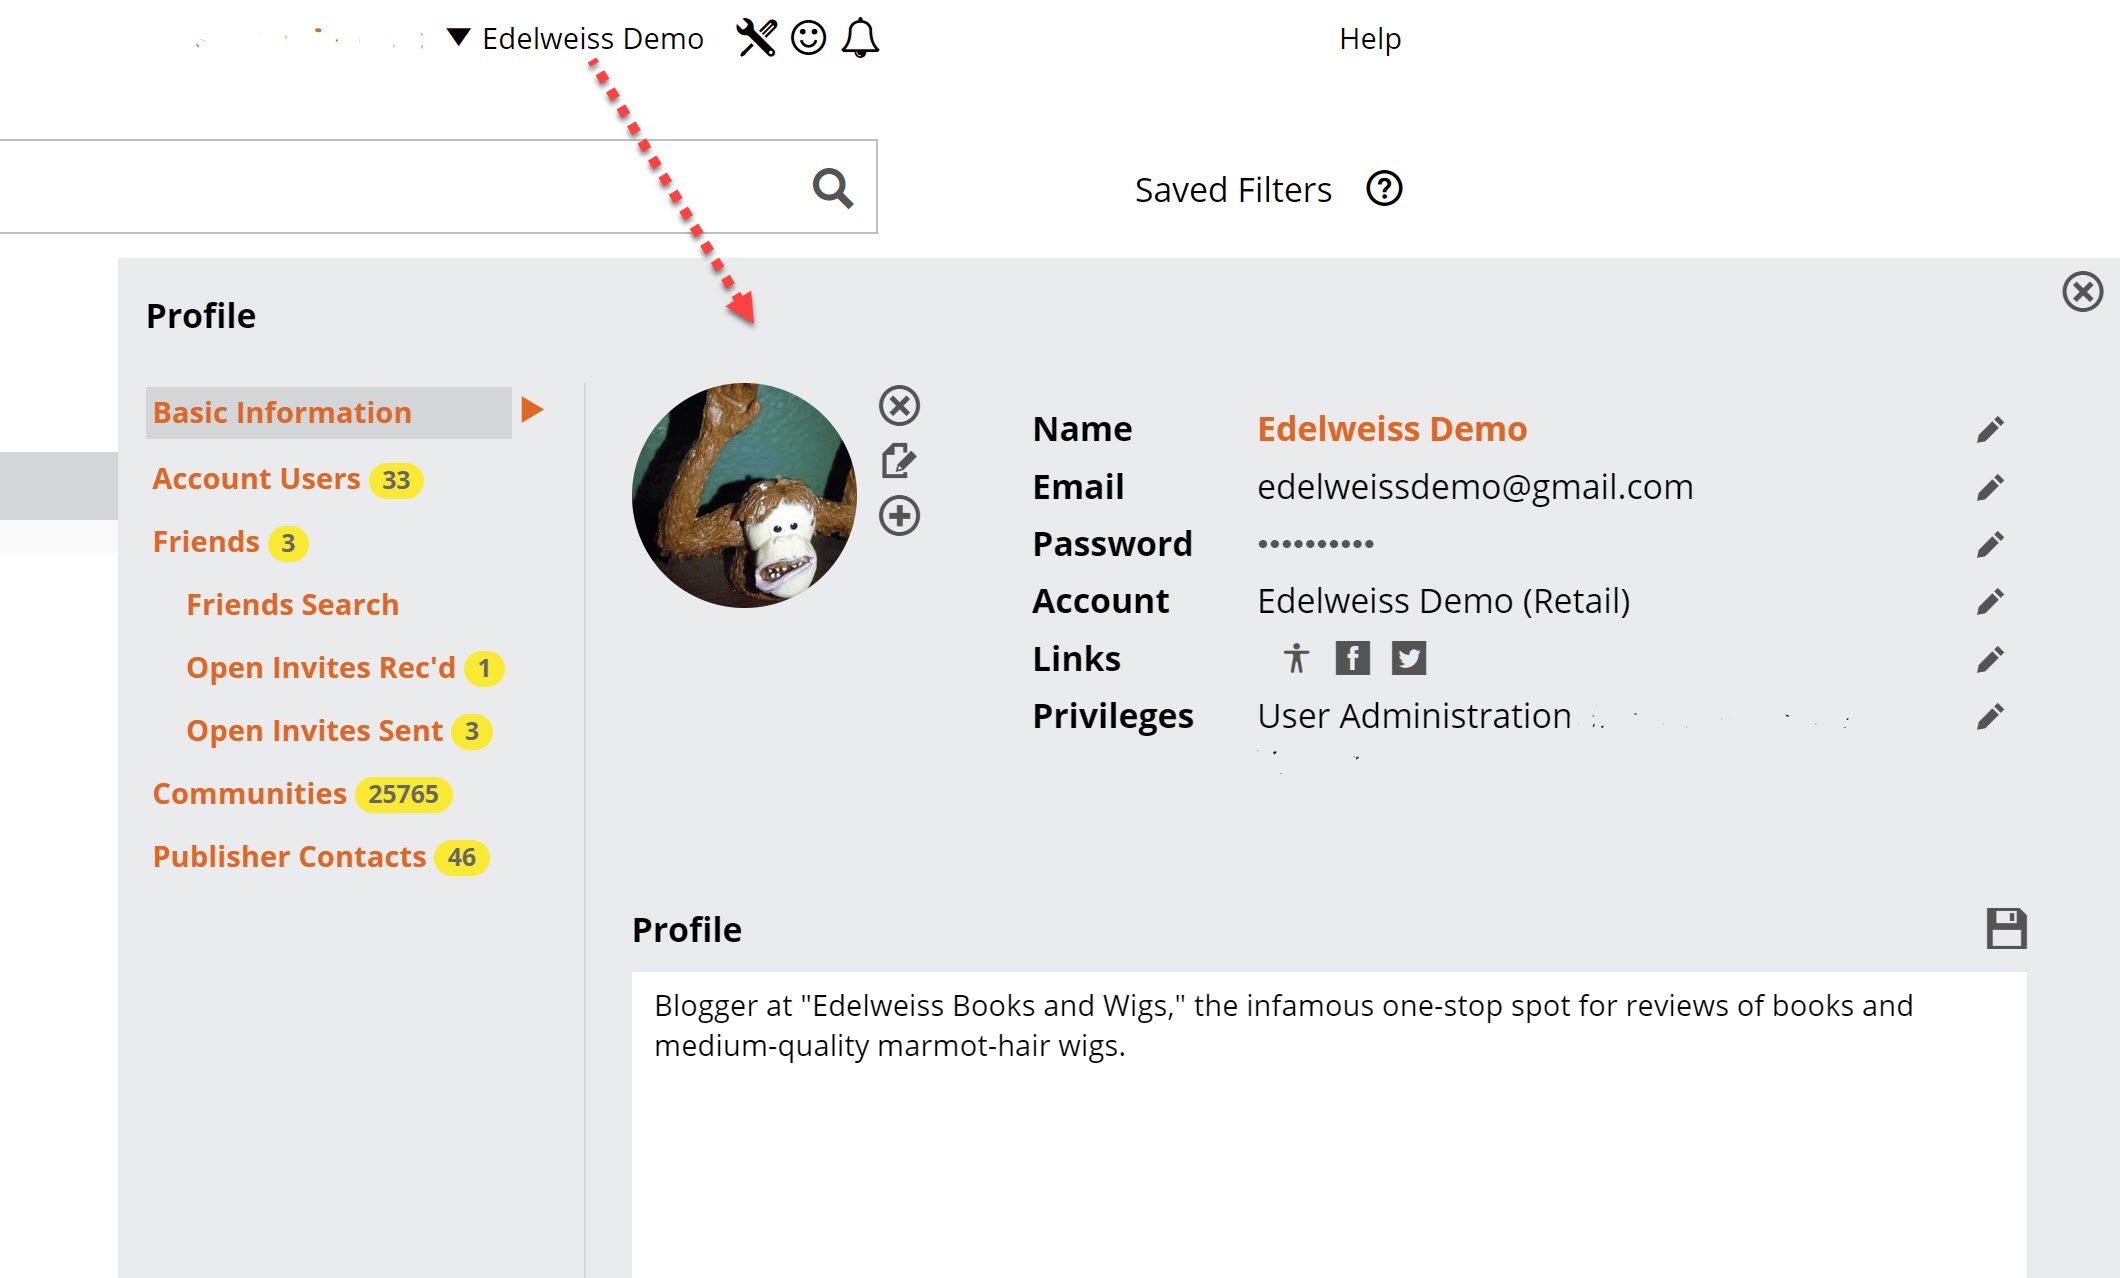
Task: Edit the Password pencil icon
Action: click(1990, 545)
